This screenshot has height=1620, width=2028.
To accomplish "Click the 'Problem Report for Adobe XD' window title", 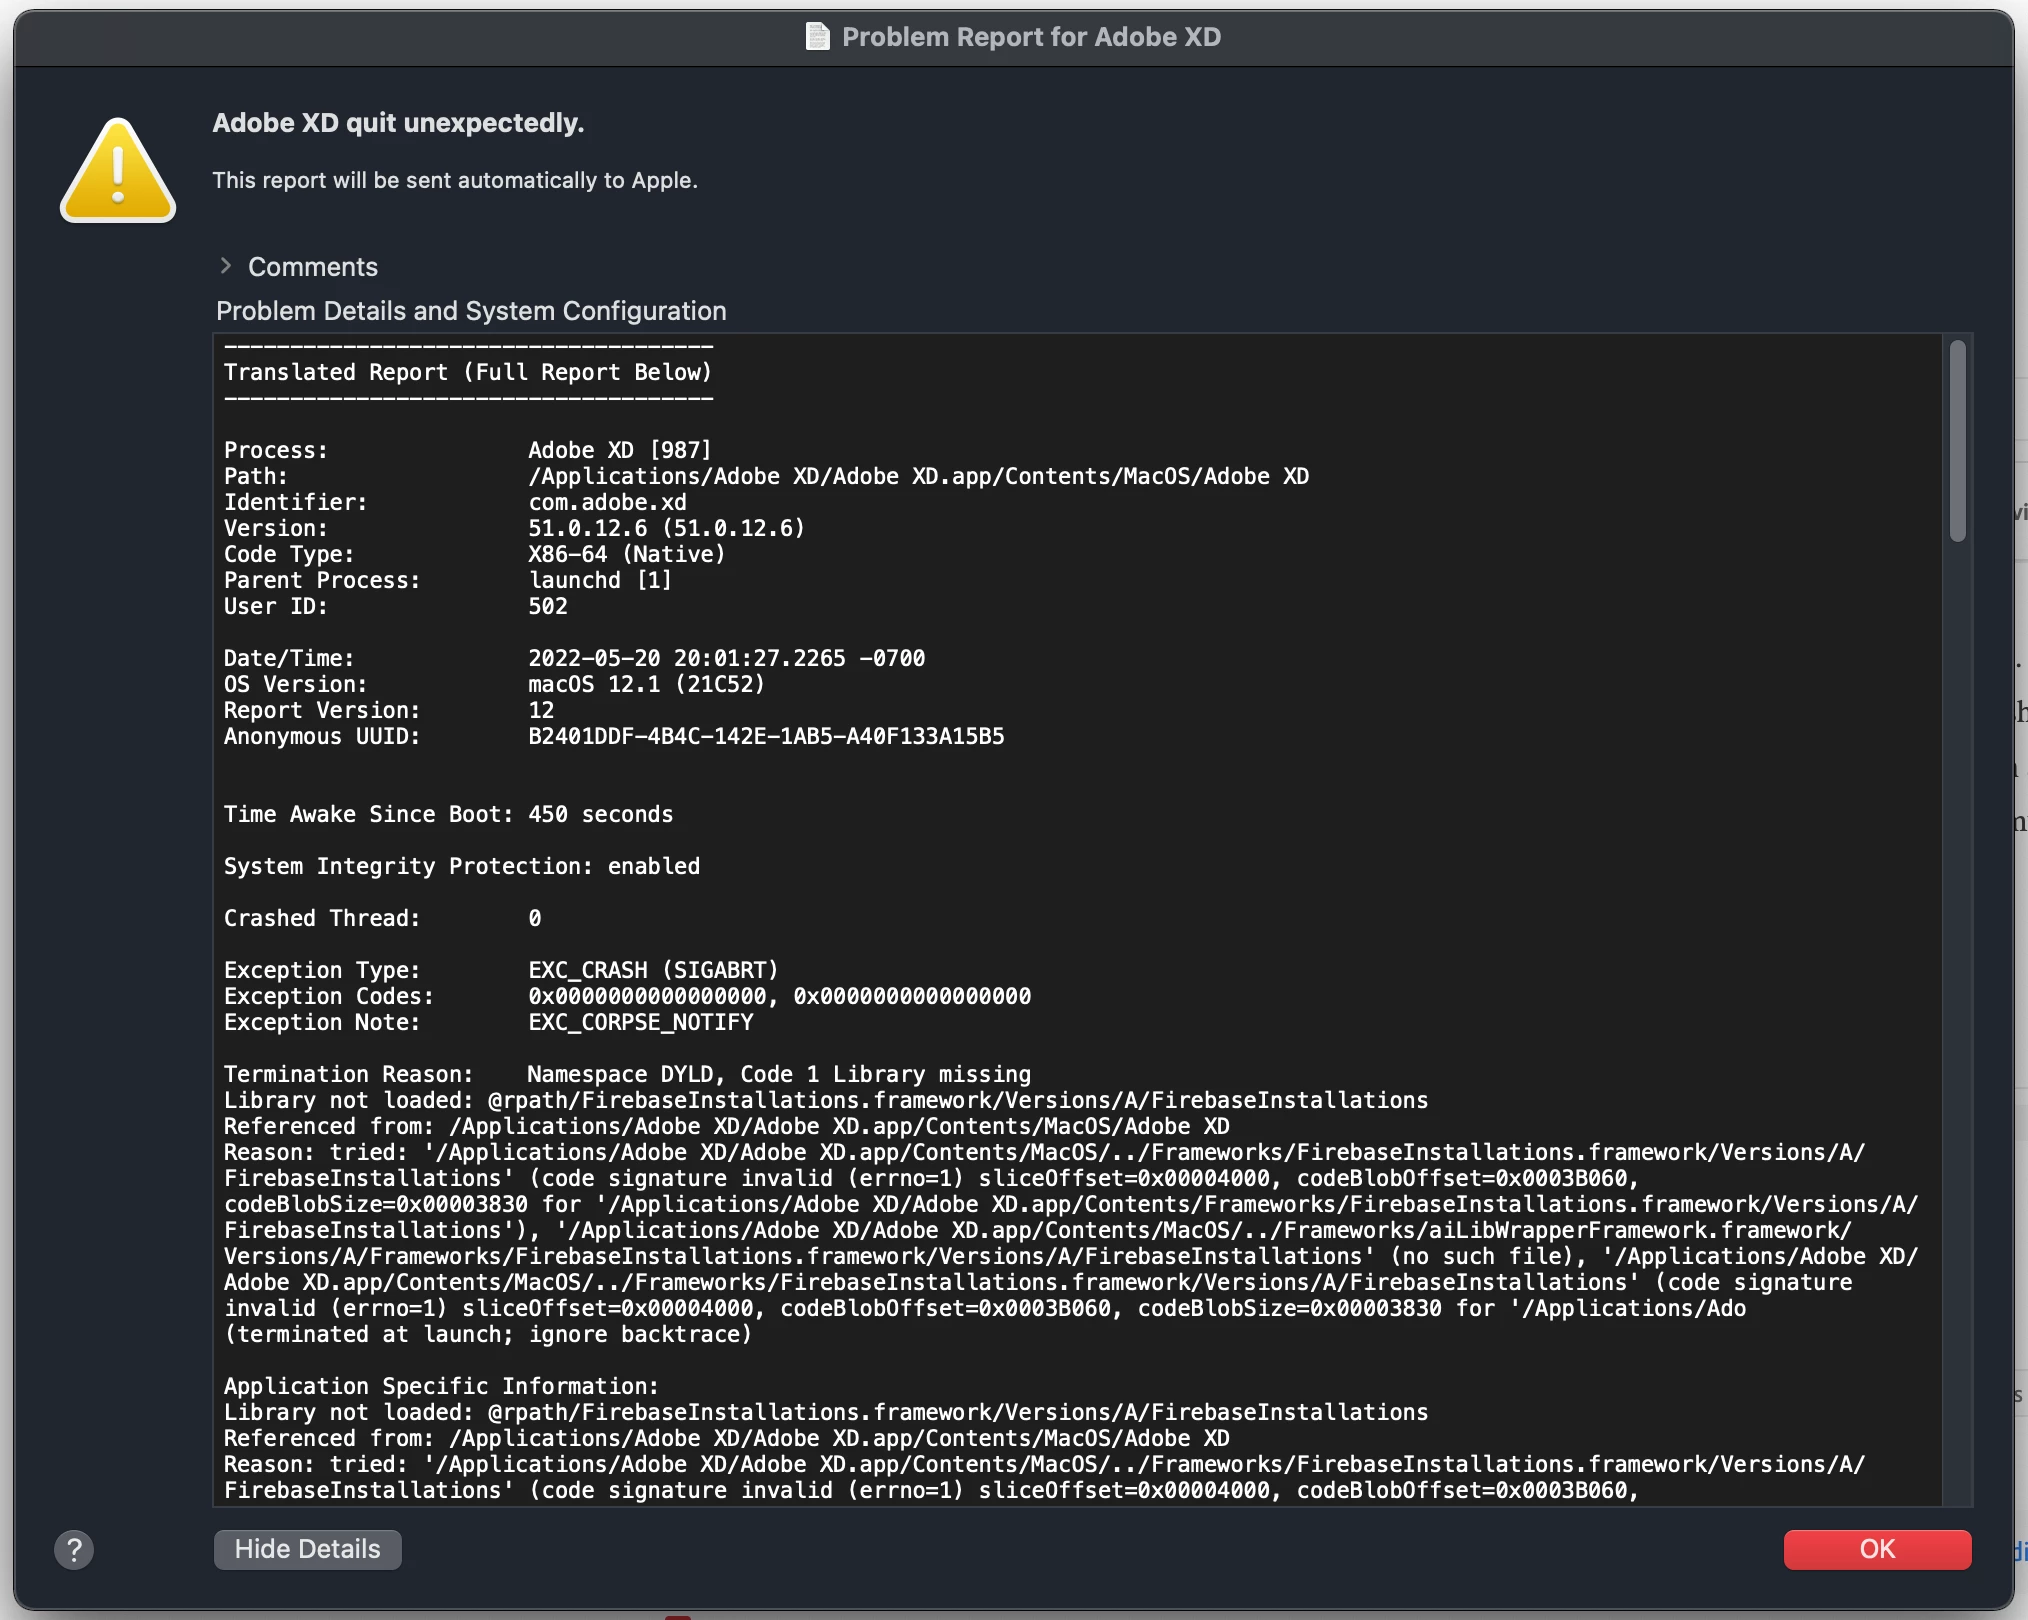I will 1030,37.
